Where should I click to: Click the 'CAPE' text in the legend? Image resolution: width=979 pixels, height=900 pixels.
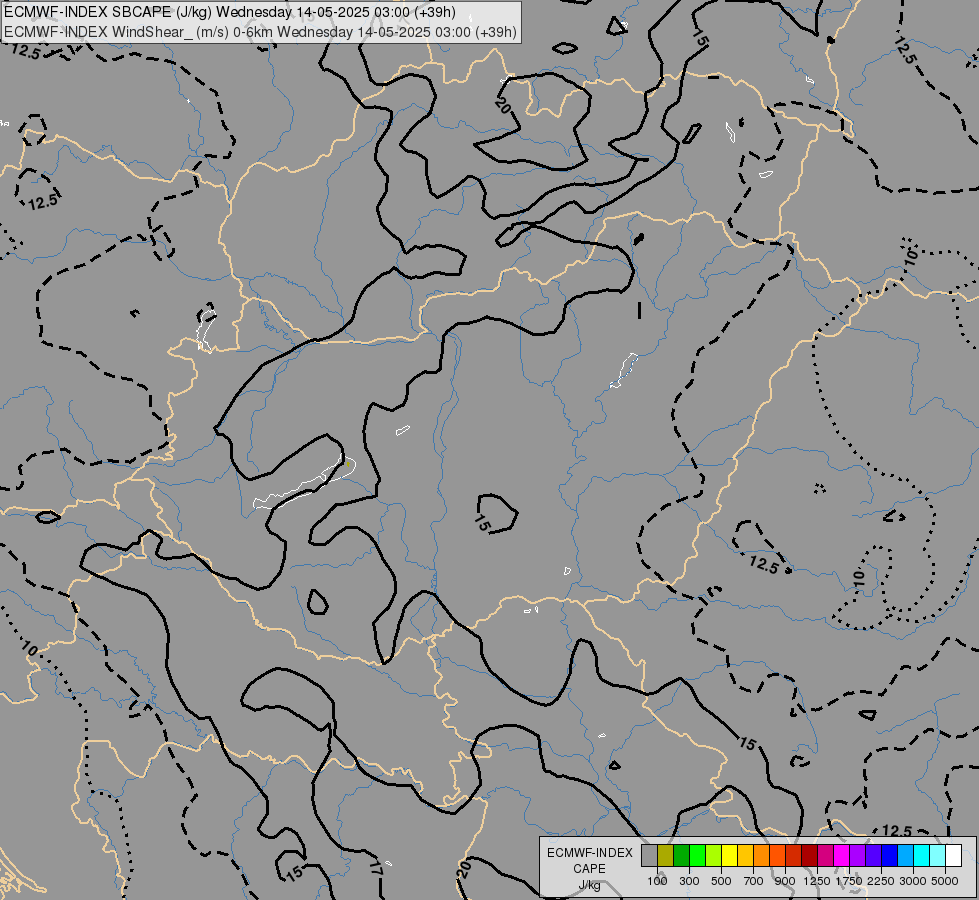pos(589,869)
